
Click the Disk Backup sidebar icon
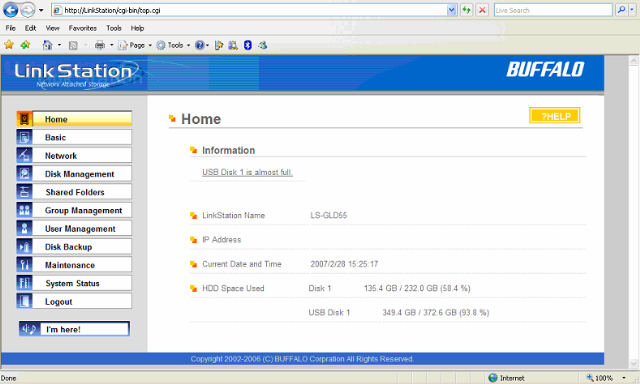24,246
